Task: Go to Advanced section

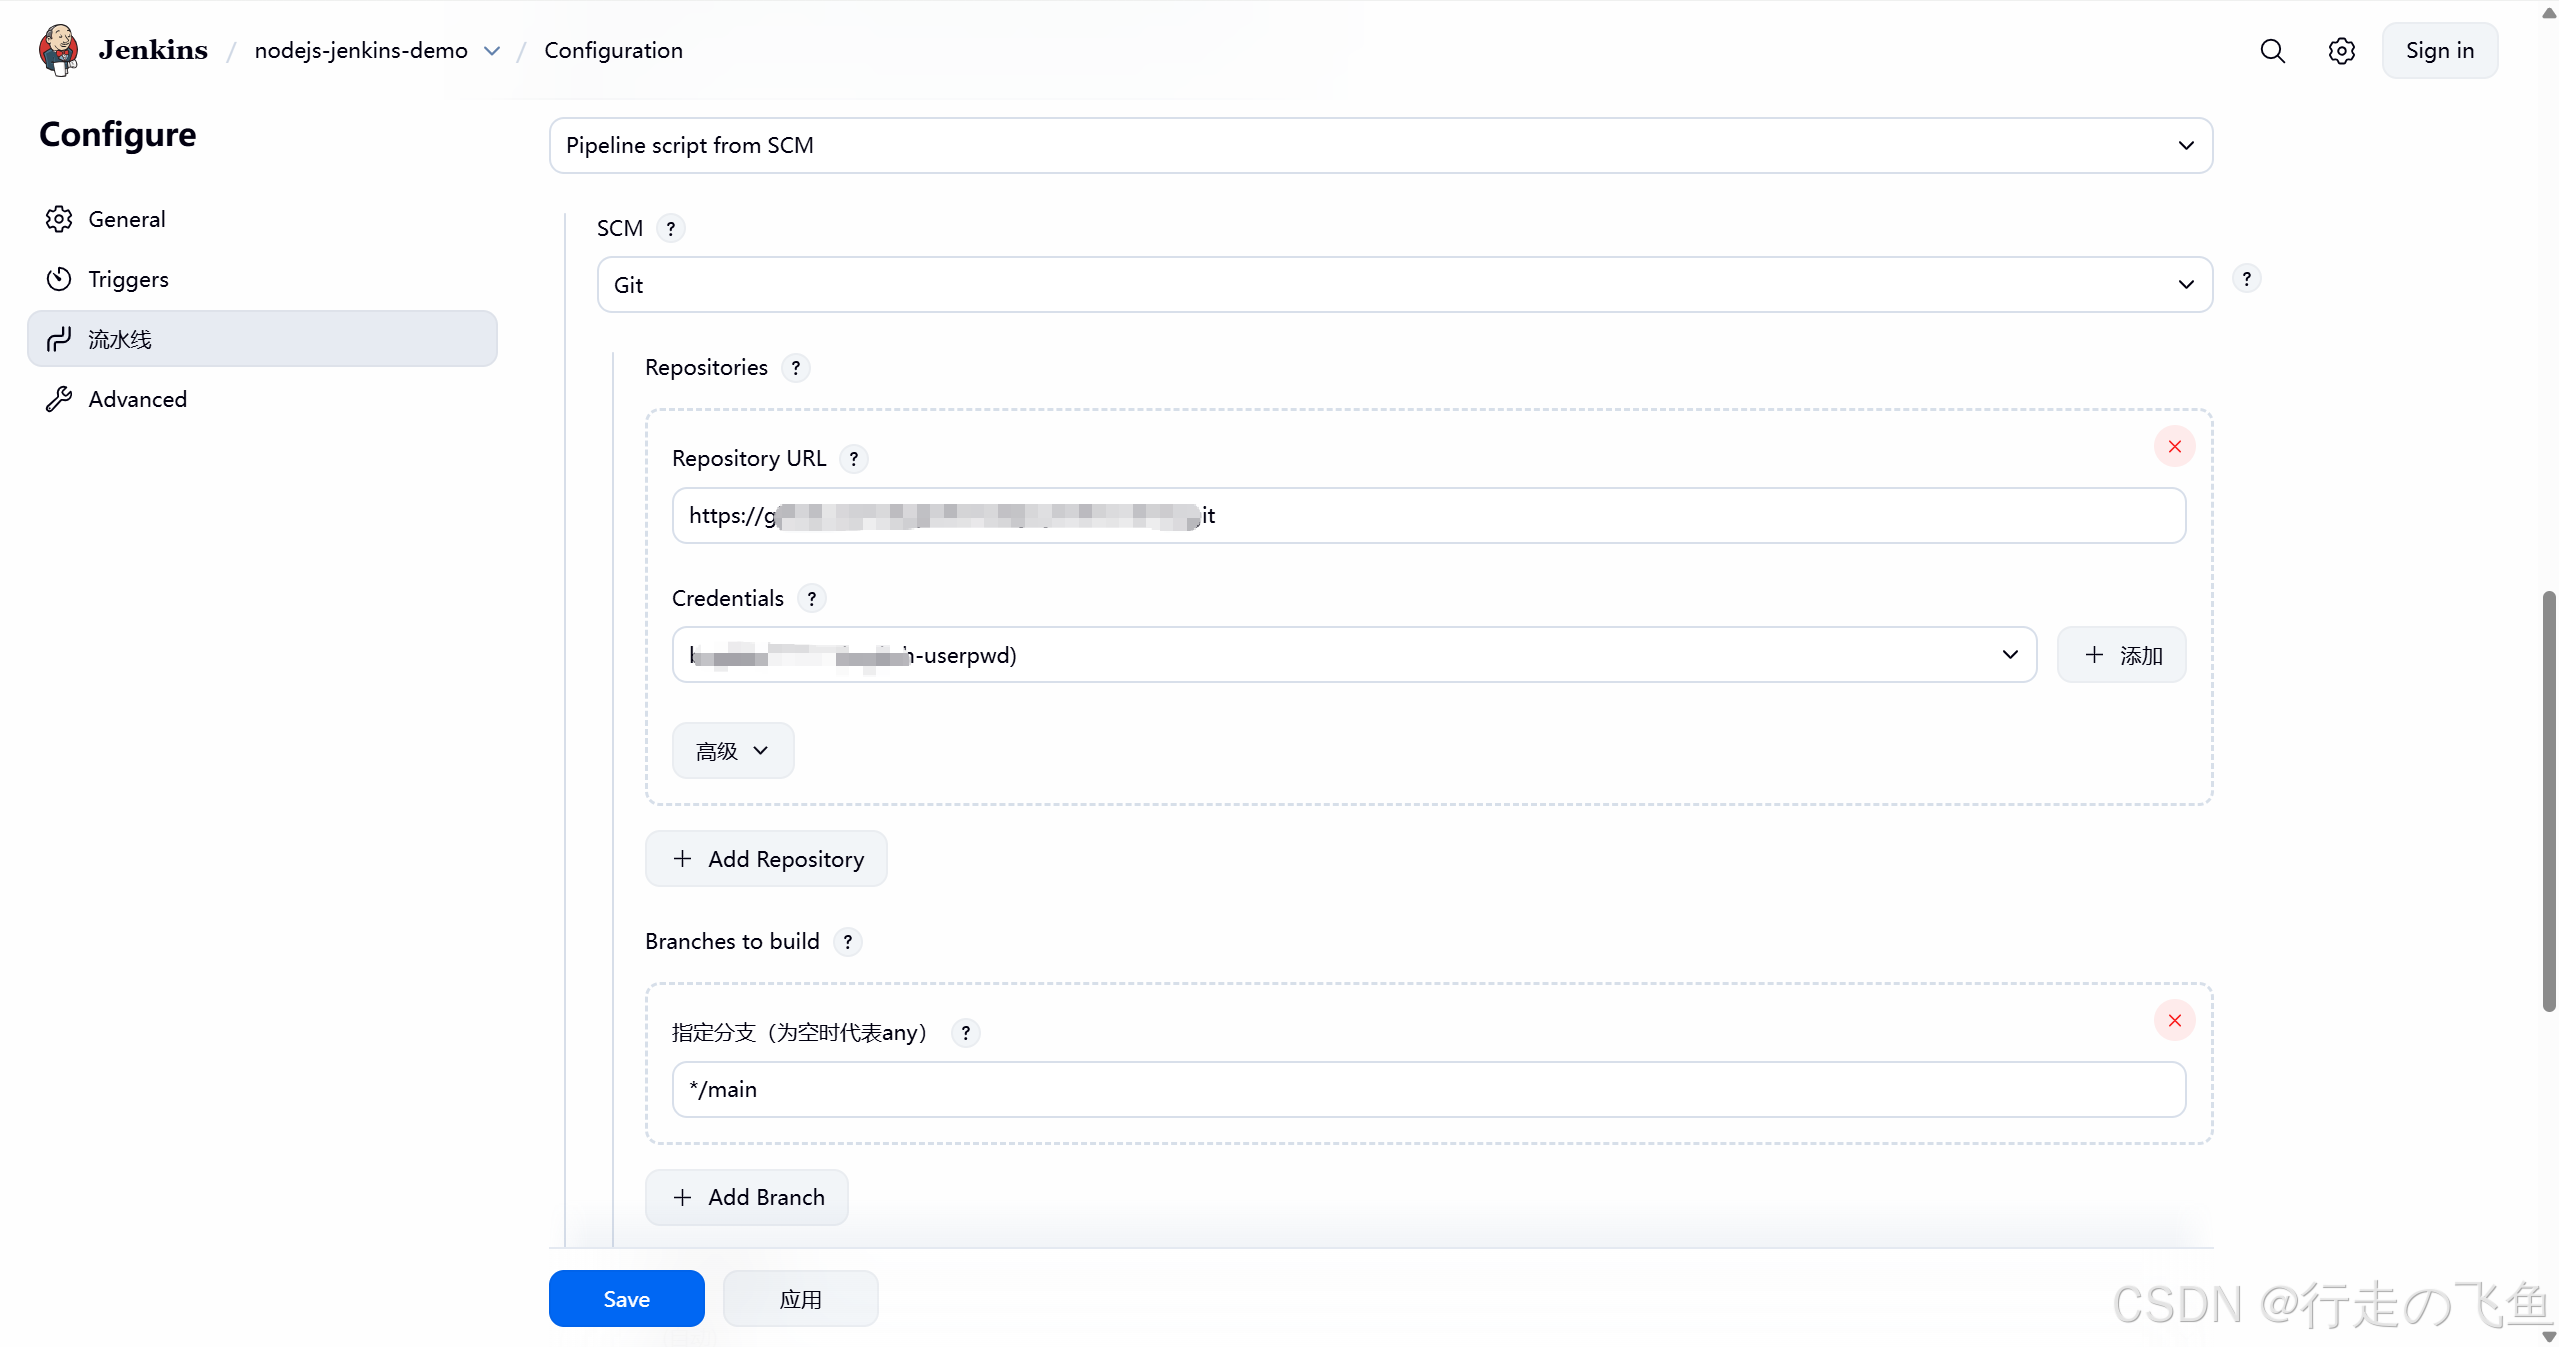Action: (x=262, y=399)
